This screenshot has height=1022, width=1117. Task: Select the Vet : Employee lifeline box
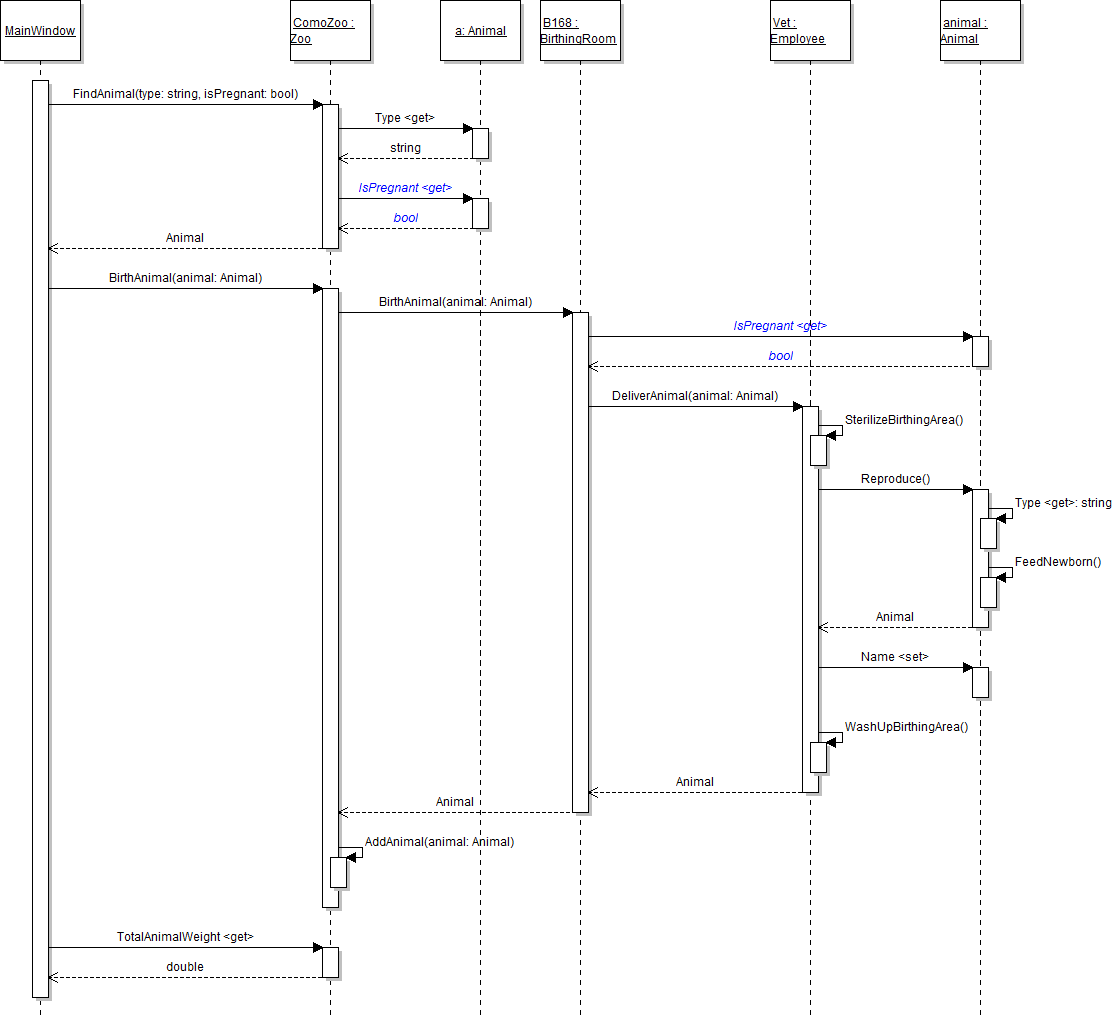point(810,31)
